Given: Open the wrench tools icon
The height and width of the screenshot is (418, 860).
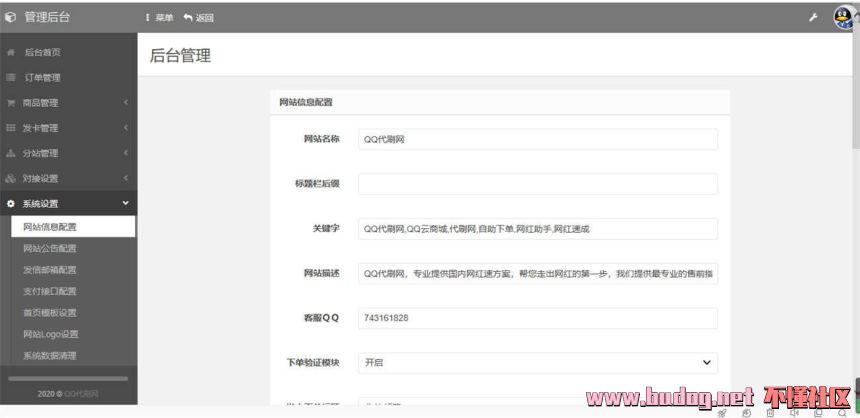Looking at the screenshot, I should (x=813, y=18).
